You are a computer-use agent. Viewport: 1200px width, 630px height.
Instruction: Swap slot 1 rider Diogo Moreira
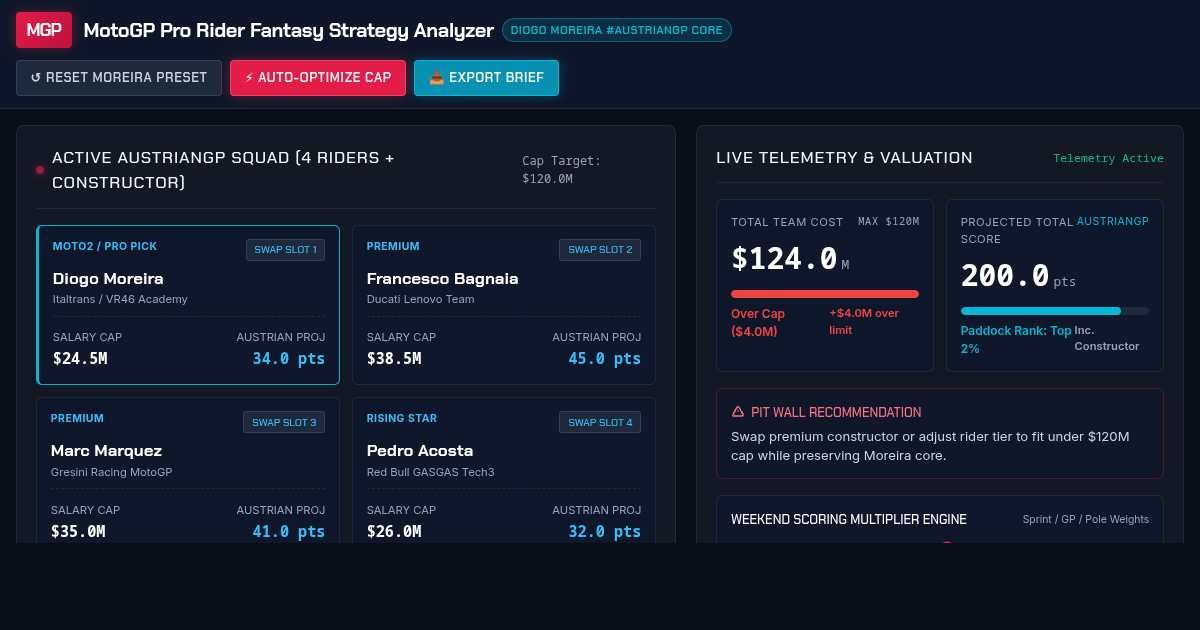(285, 250)
